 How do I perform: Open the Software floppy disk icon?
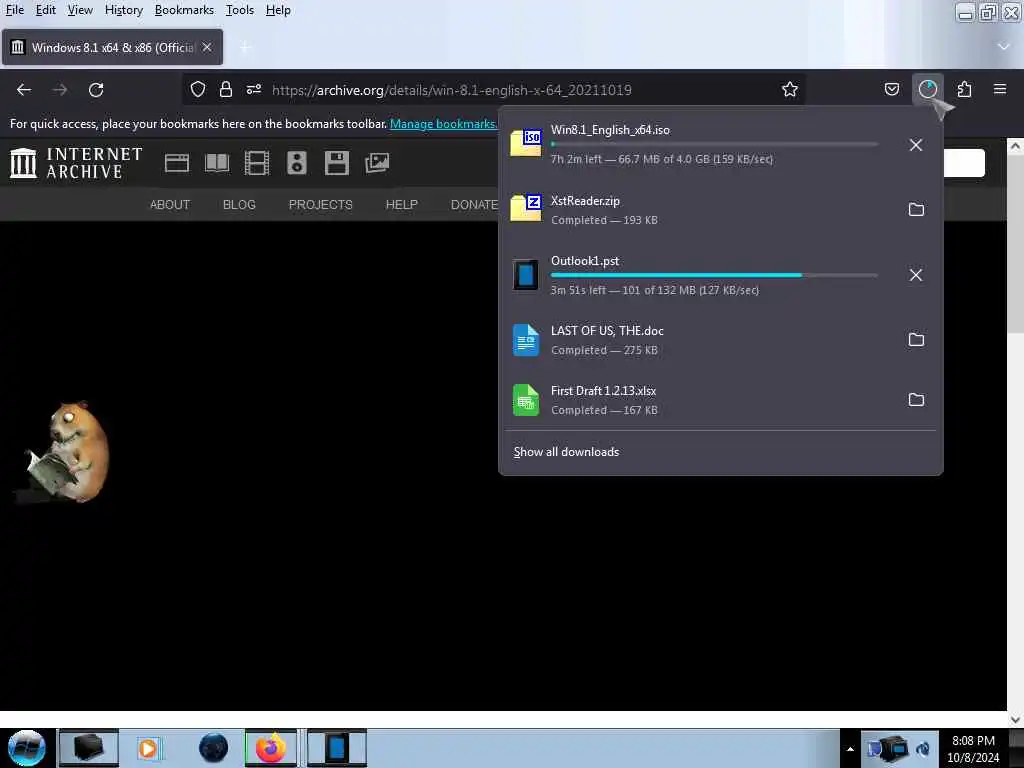coord(336,163)
